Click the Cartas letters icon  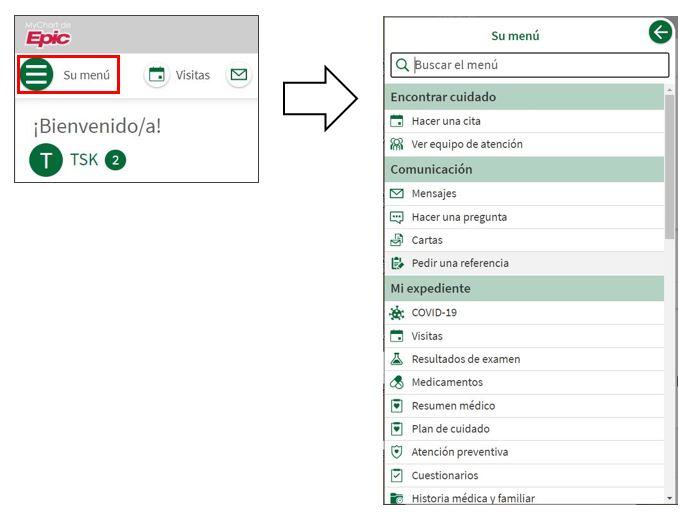pyautogui.click(x=397, y=240)
